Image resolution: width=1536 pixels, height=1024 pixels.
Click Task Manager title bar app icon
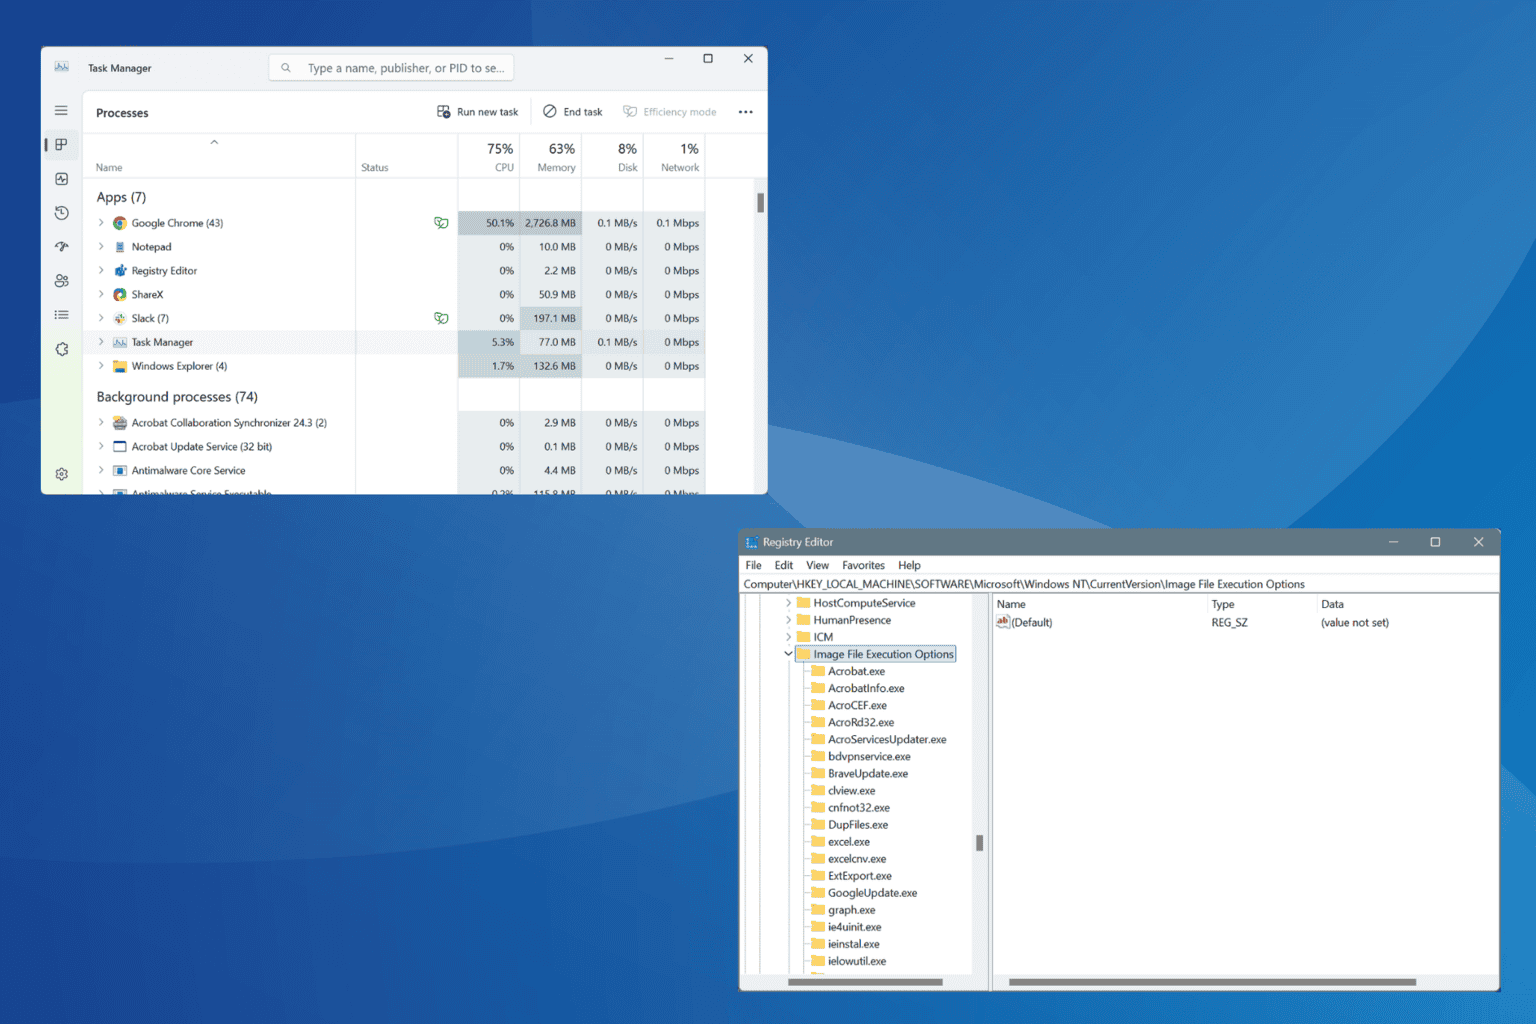[x=62, y=67]
